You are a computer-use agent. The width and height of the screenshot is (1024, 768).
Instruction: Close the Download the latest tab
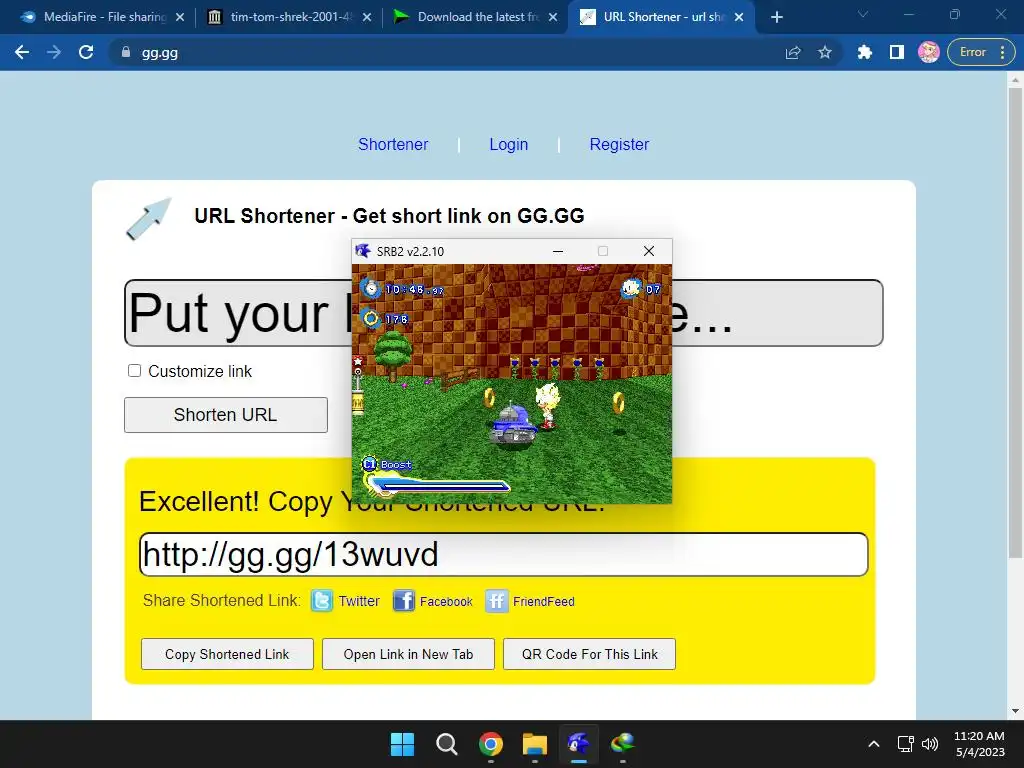[x=553, y=17]
